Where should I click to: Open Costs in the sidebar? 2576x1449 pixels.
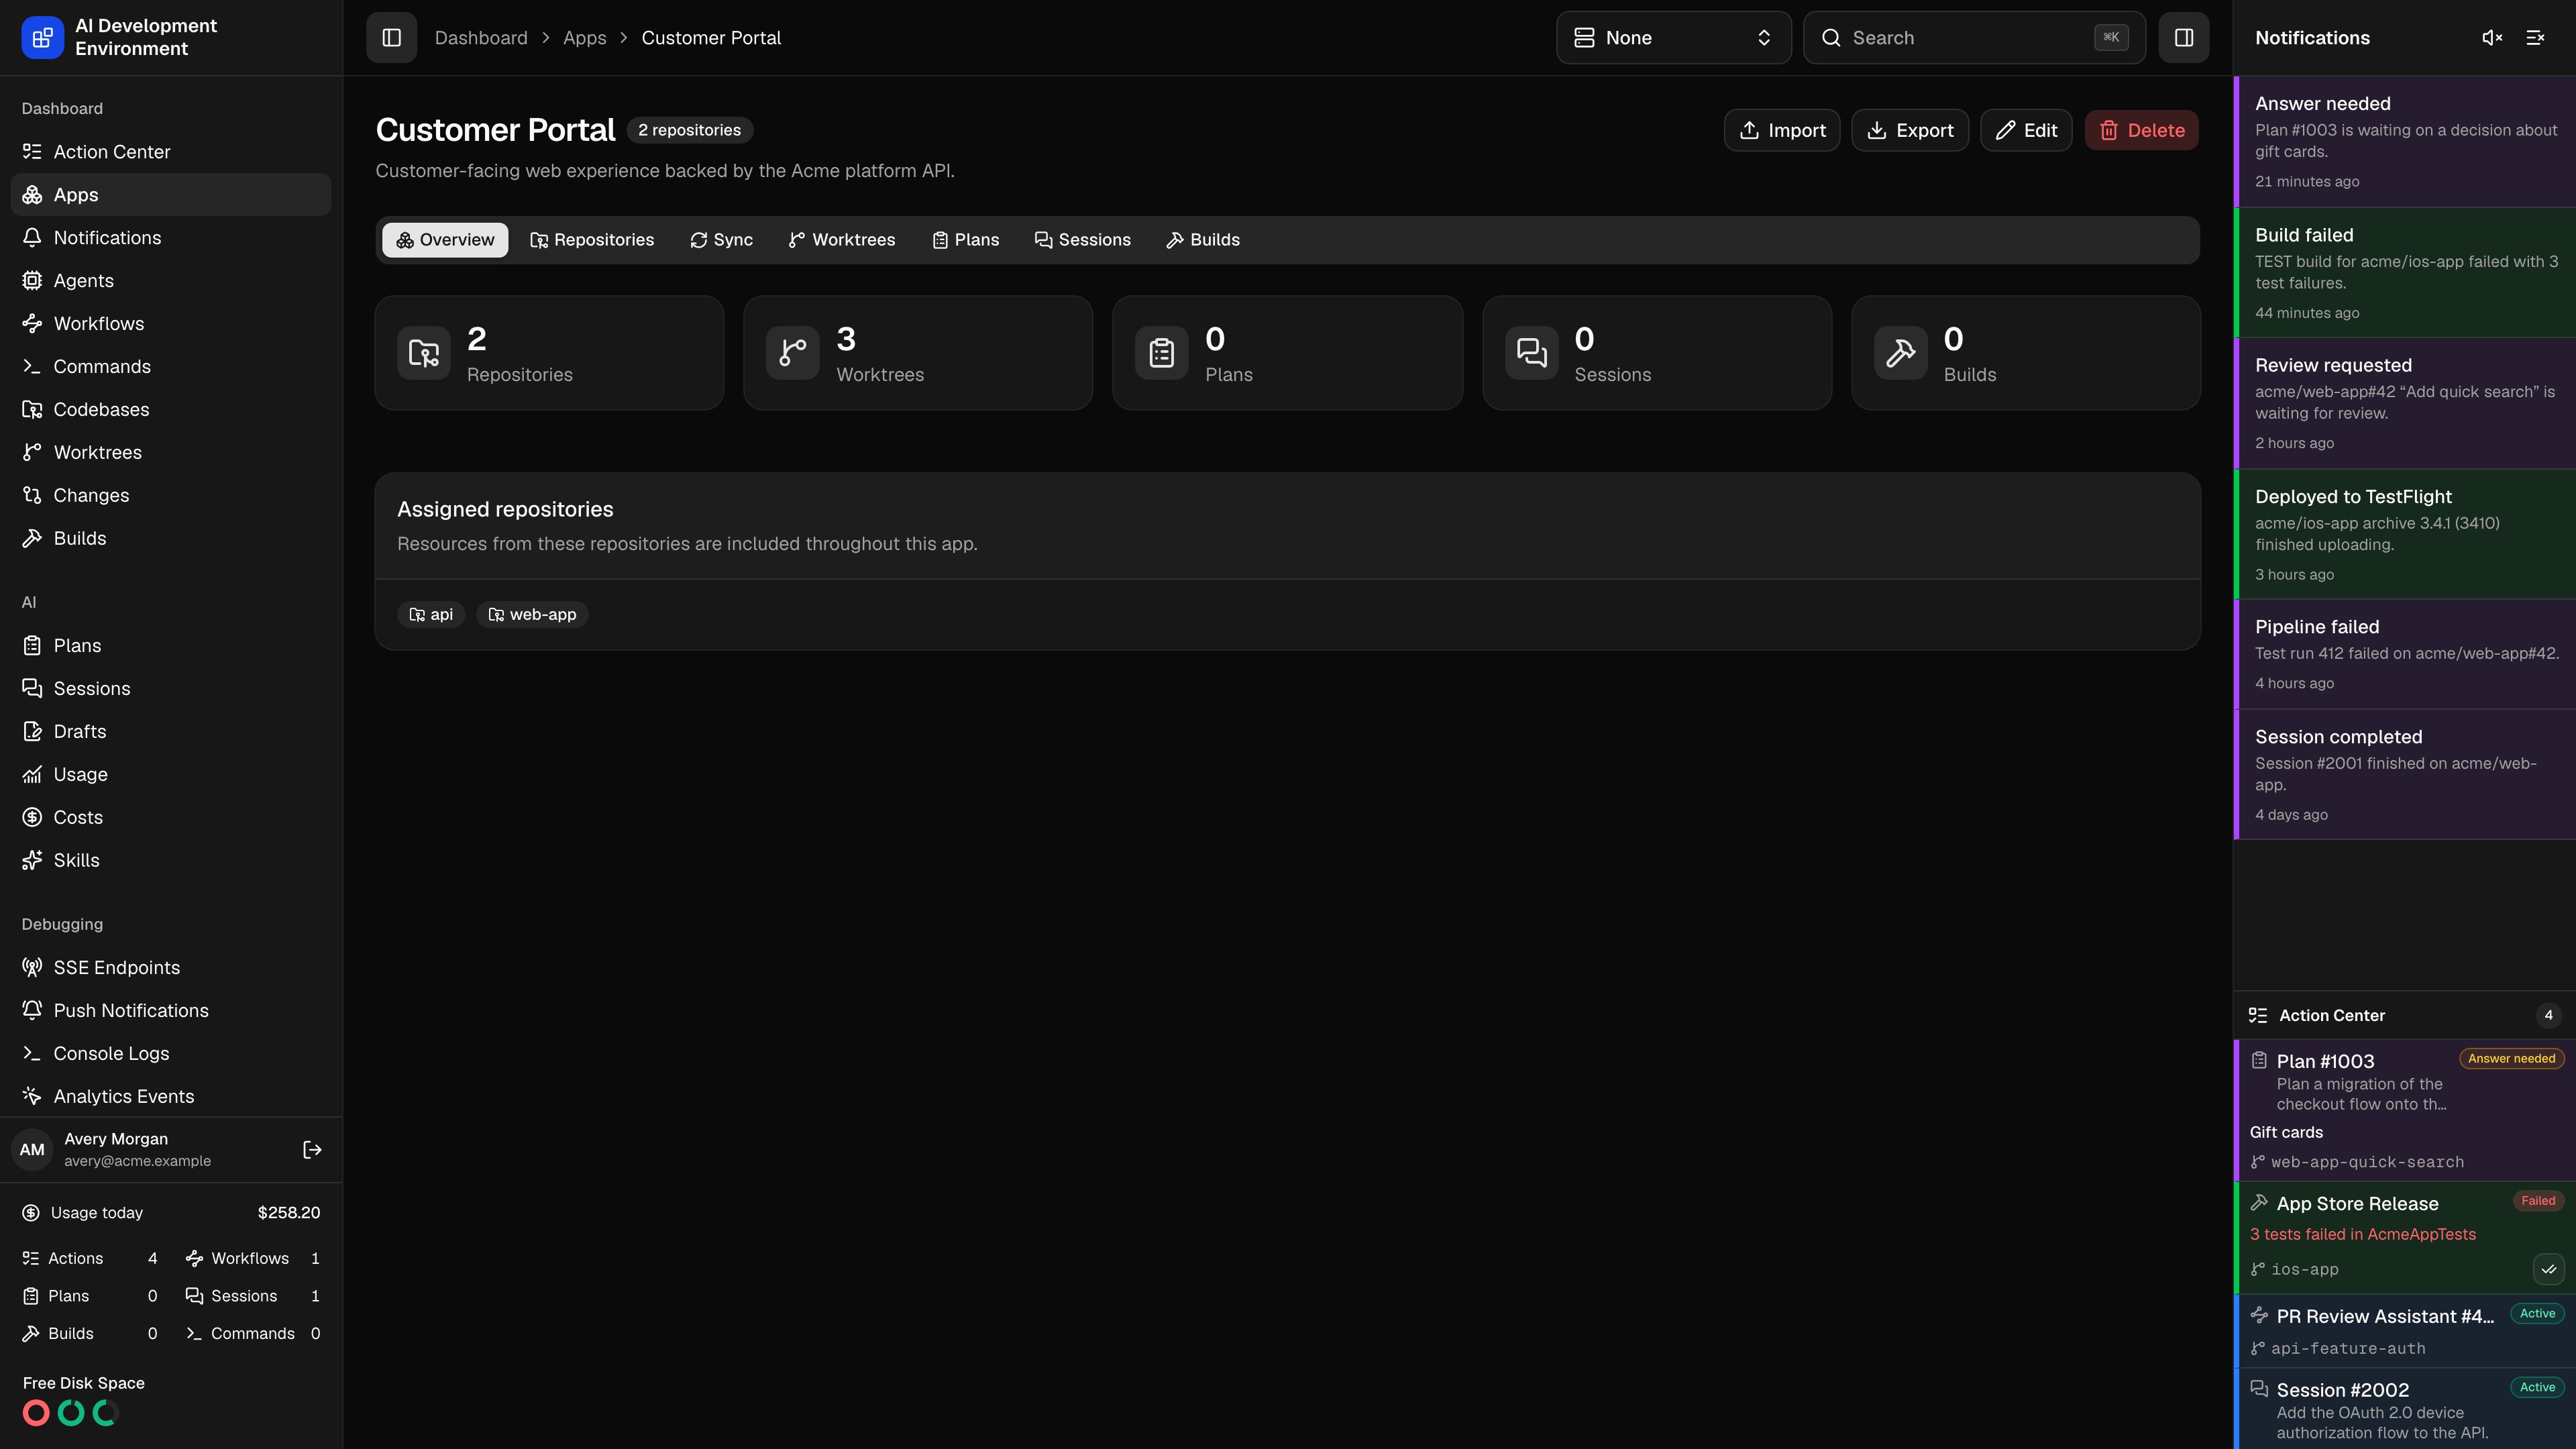[x=170, y=818]
